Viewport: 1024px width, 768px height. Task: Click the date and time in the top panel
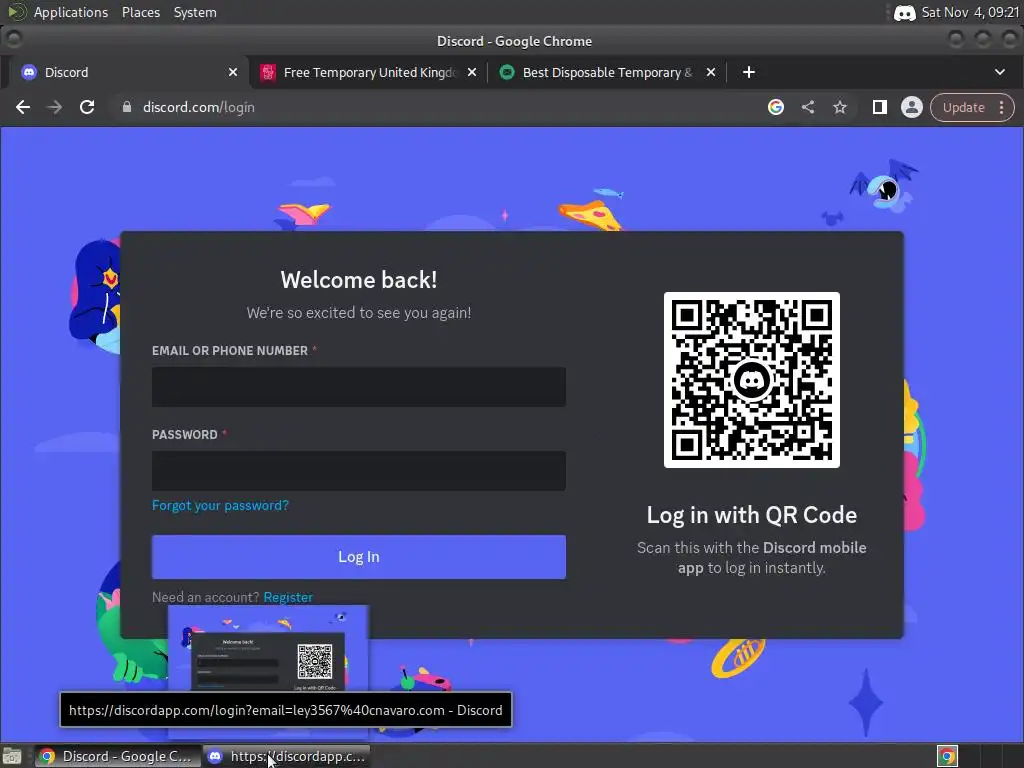coord(970,12)
